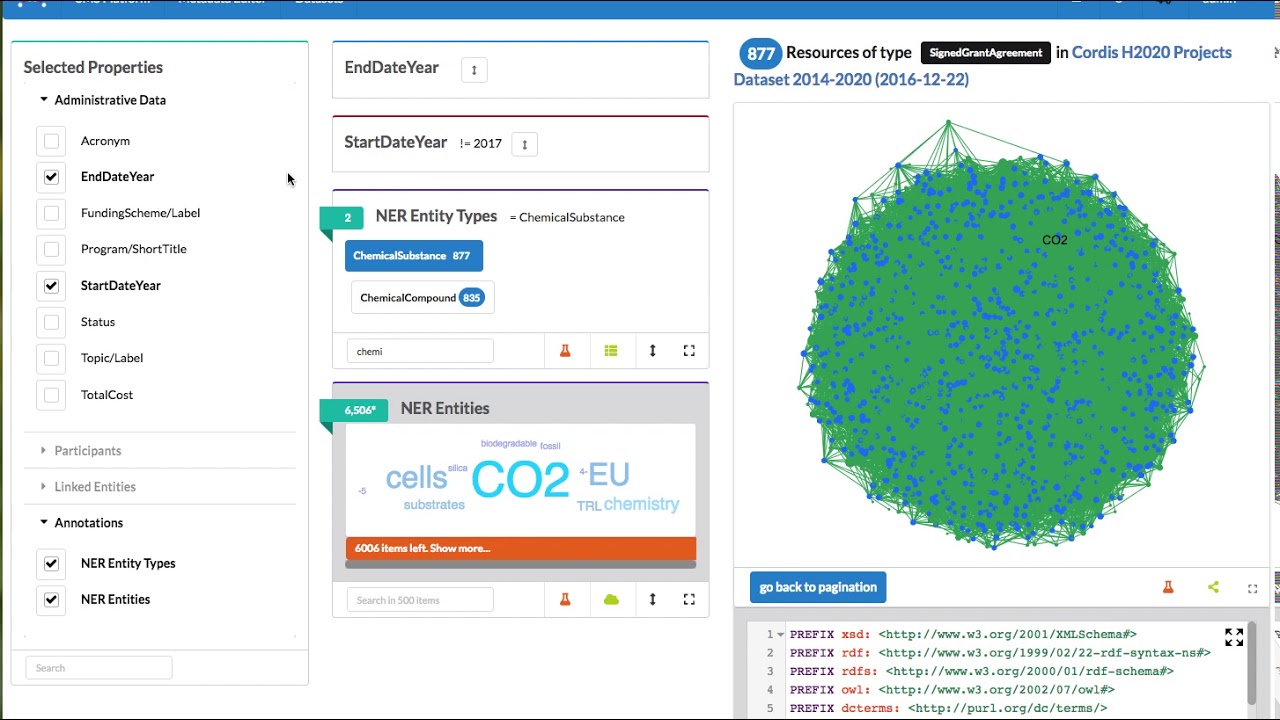The image size is (1280, 720).
Task: Click the word cloud horizontal scrollbar
Action: tap(521, 564)
